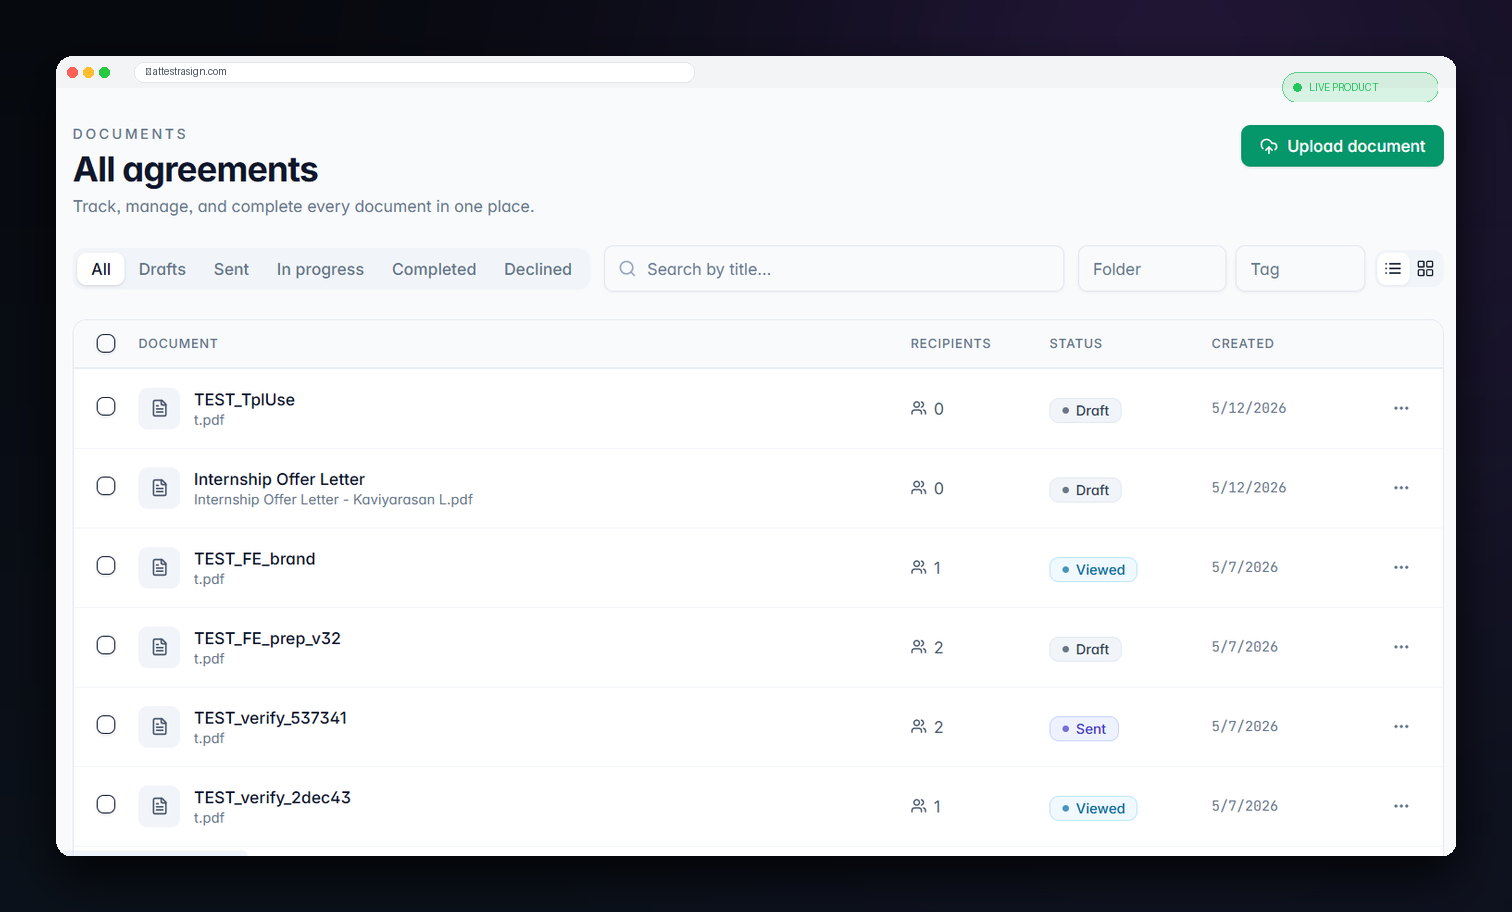
Task: Open the more options menu for TEST_TplUse
Action: point(1401,408)
